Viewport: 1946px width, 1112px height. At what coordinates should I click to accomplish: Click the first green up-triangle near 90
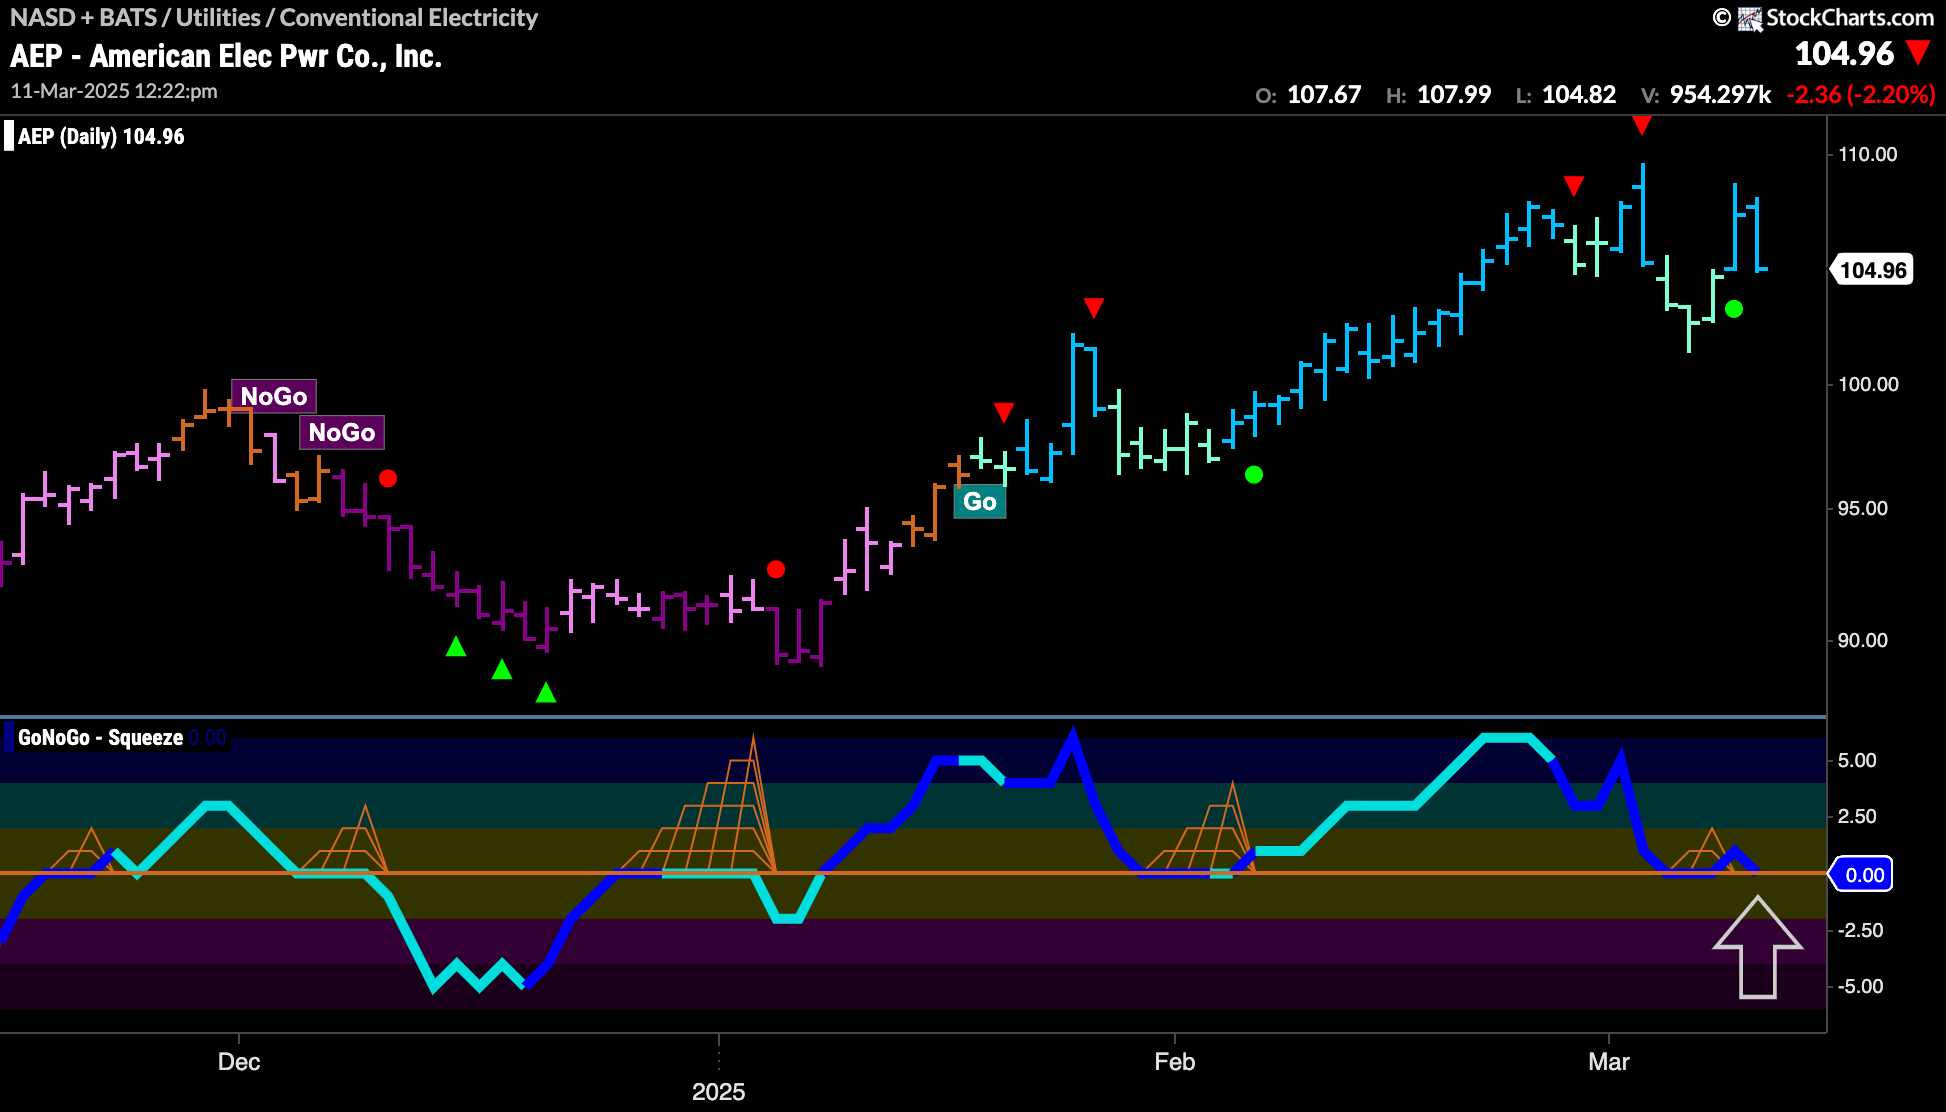[x=456, y=647]
